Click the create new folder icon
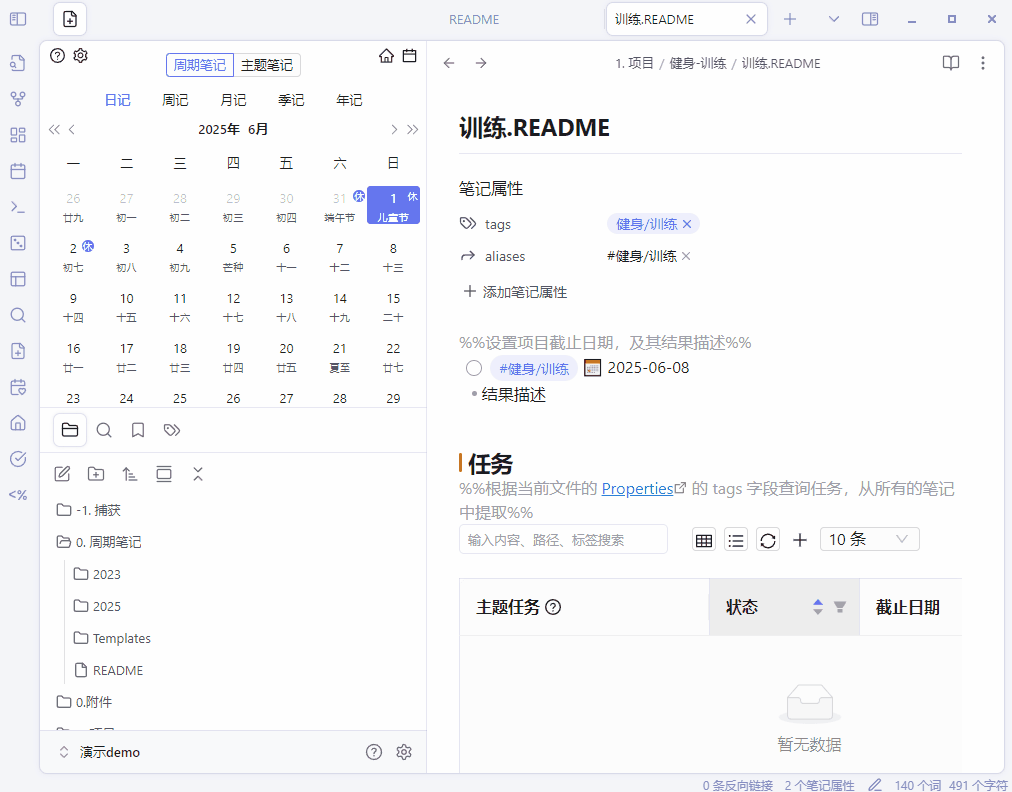Image resolution: width=1012 pixels, height=792 pixels. tap(96, 474)
